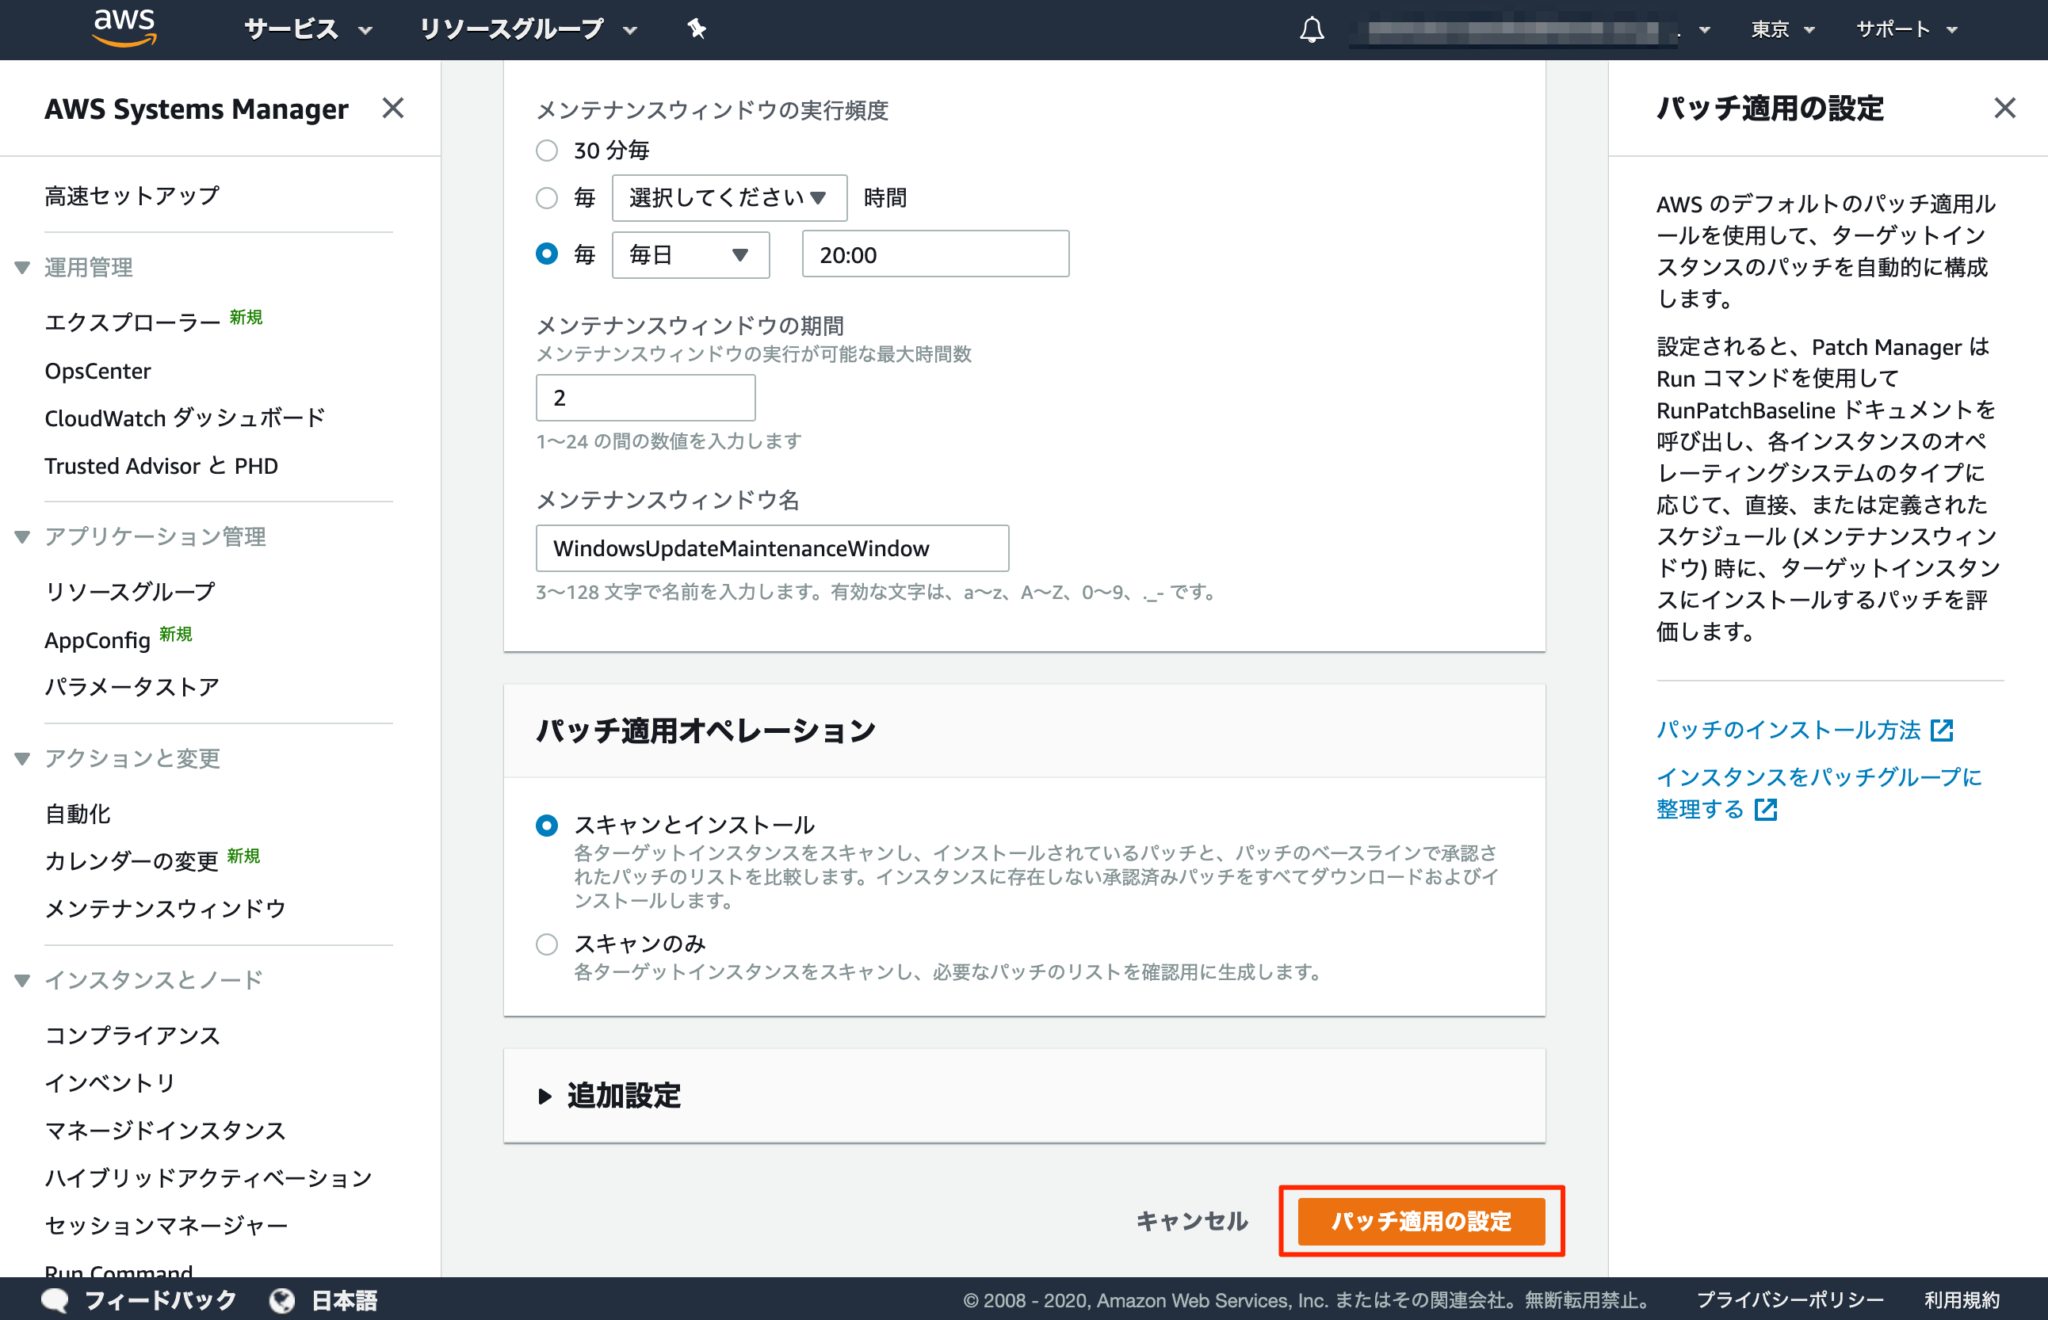
Task: Open the 選択してください hours dropdown
Action: pos(729,197)
